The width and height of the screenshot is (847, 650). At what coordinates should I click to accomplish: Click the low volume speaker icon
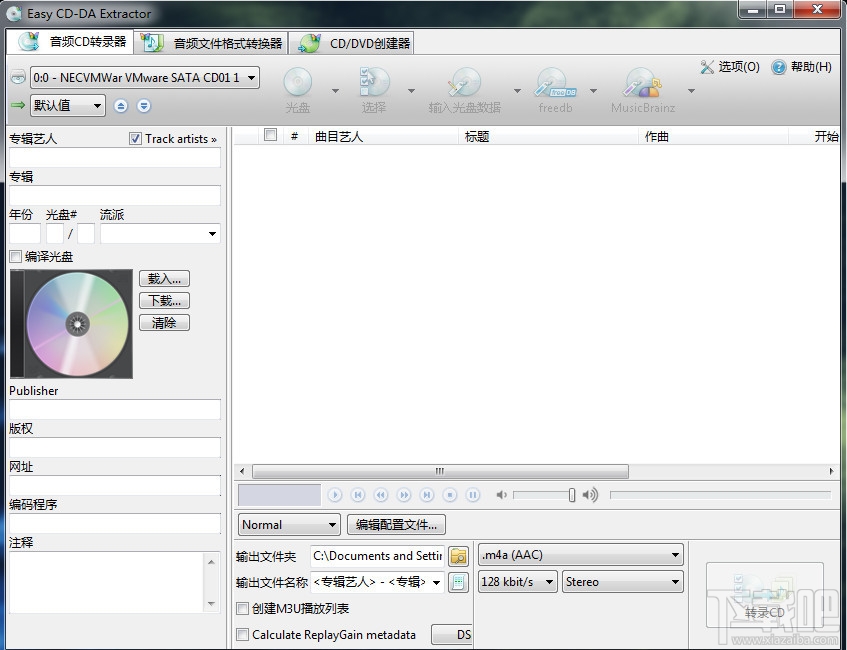coord(501,494)
